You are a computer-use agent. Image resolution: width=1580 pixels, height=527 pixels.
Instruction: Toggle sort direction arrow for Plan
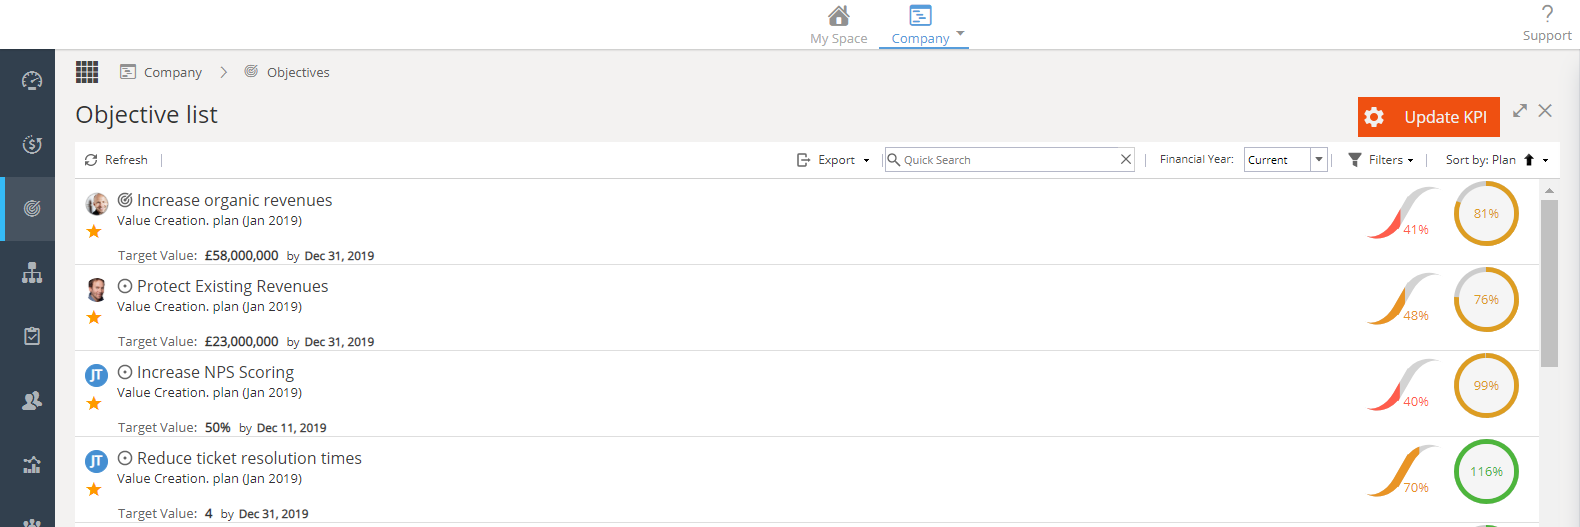click(x=1529, y=160)
